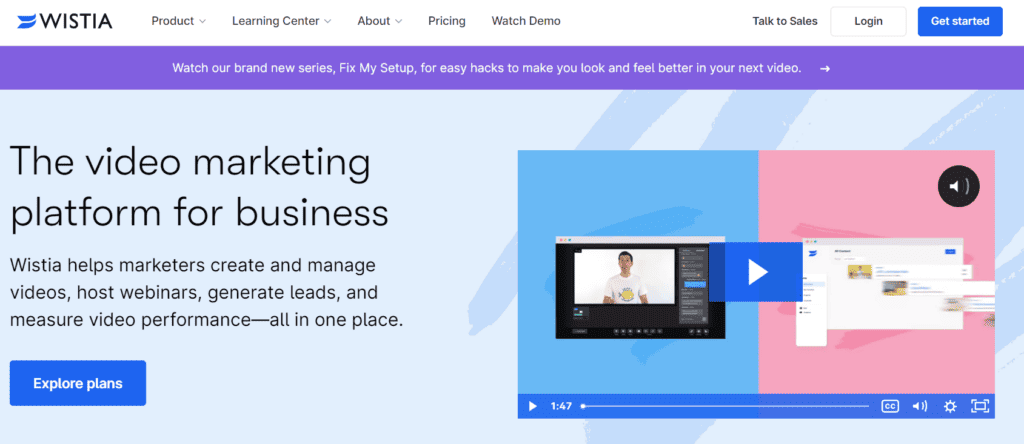This screenshot has height=444, width=1024.
Task: Open the Fix My Setup banner link
Action: [x=487, y=68]
